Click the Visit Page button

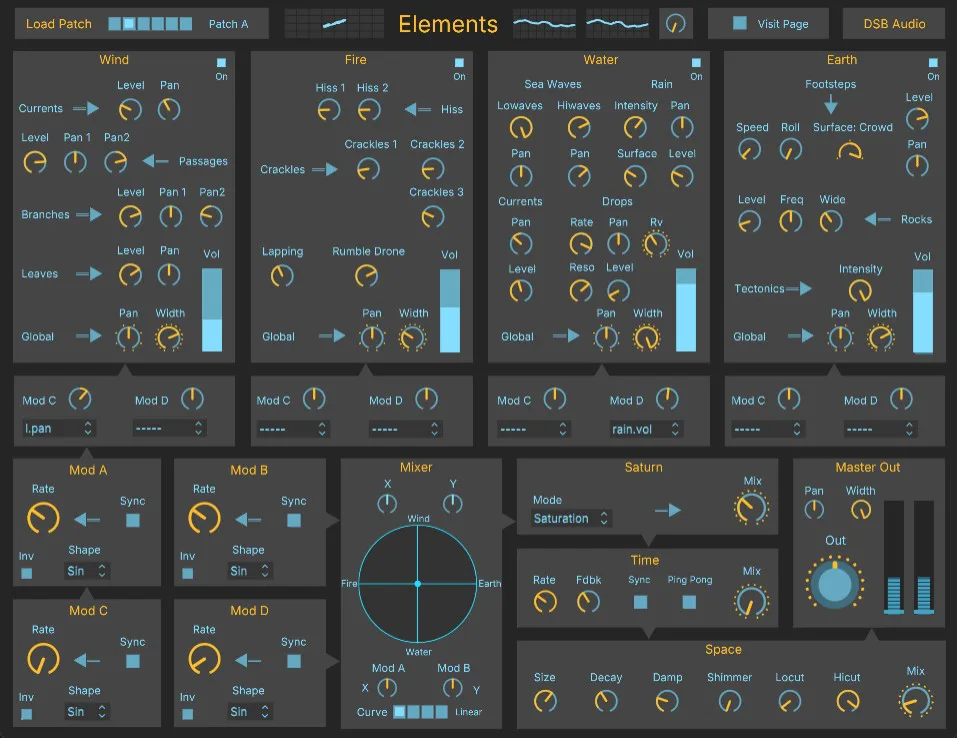[x=768, y=23]
